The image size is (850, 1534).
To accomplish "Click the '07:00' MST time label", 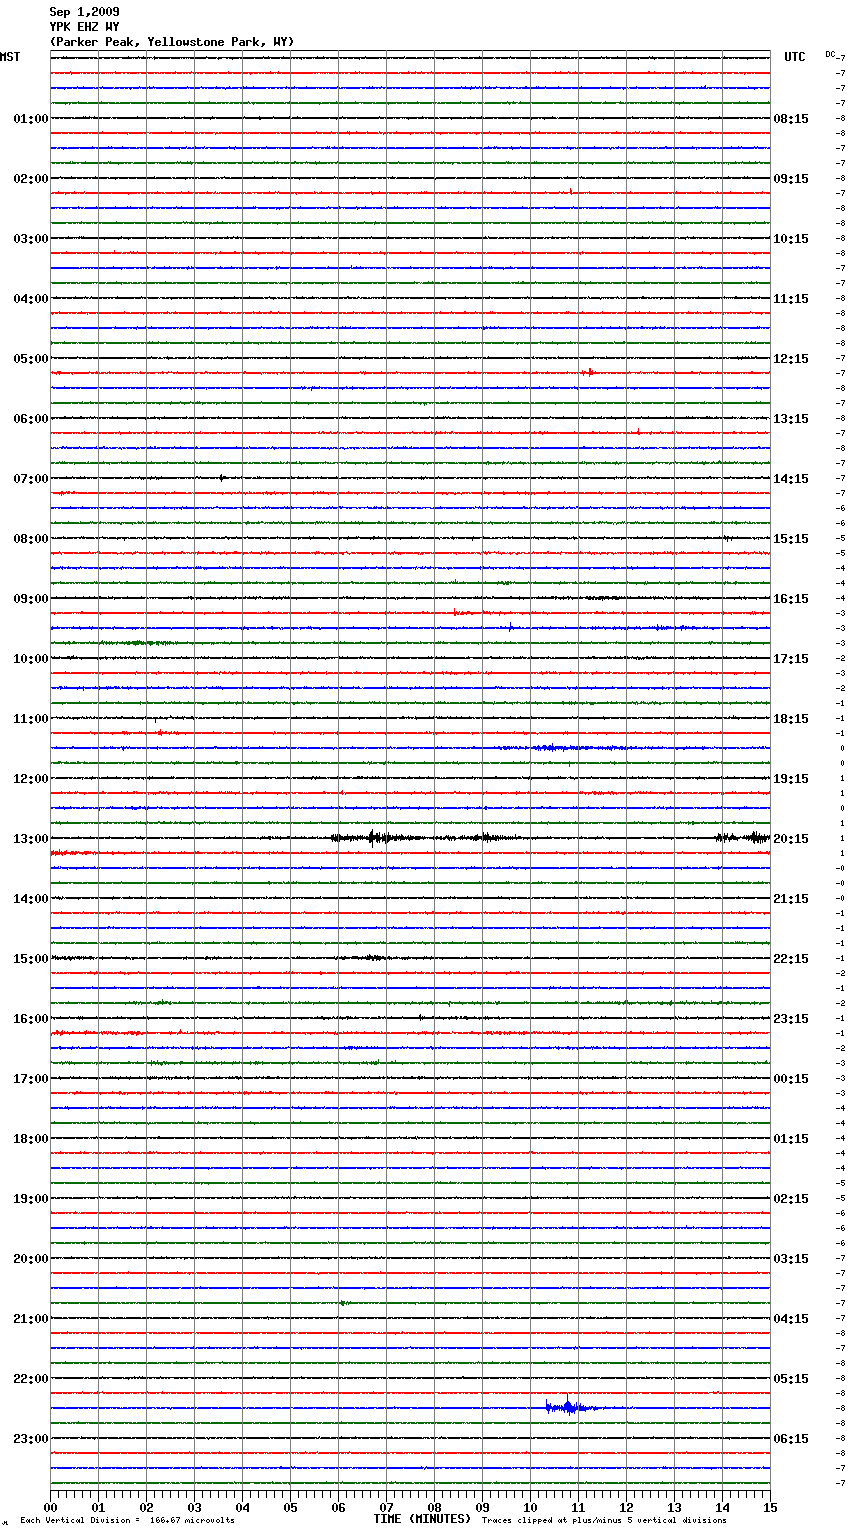I will click(31, 479).
